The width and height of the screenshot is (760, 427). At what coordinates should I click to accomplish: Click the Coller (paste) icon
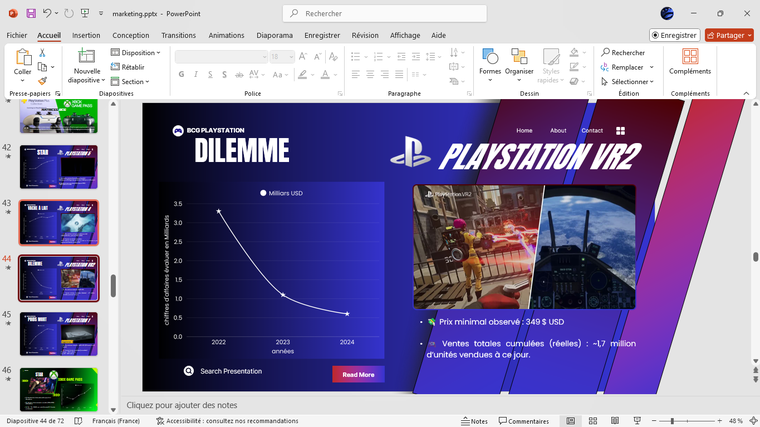coord(22,57)
